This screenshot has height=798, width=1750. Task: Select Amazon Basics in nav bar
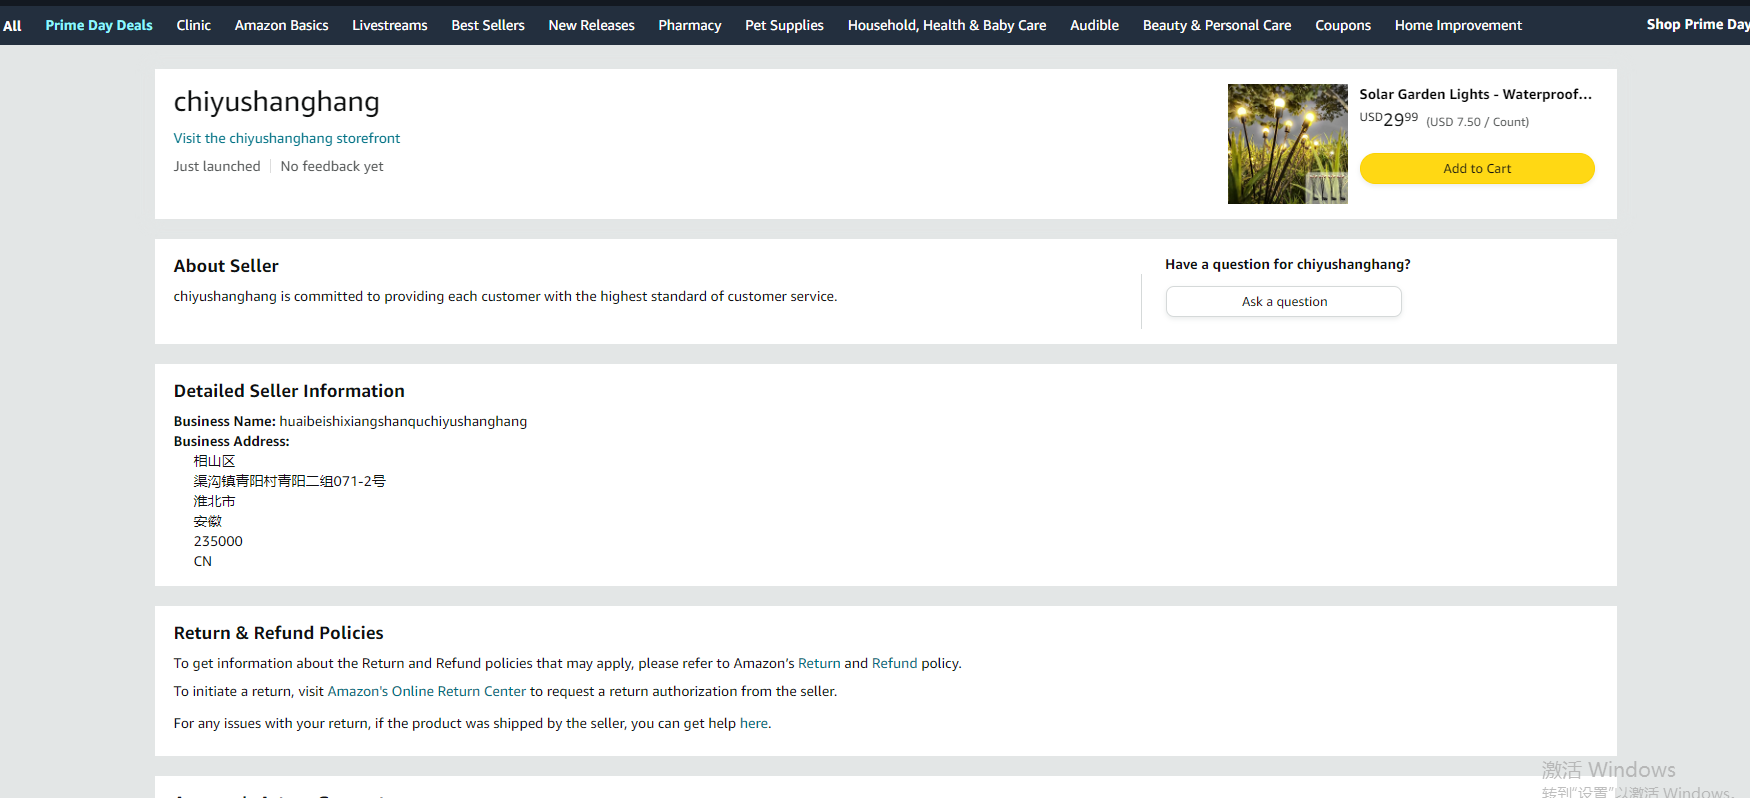point(281,25)
